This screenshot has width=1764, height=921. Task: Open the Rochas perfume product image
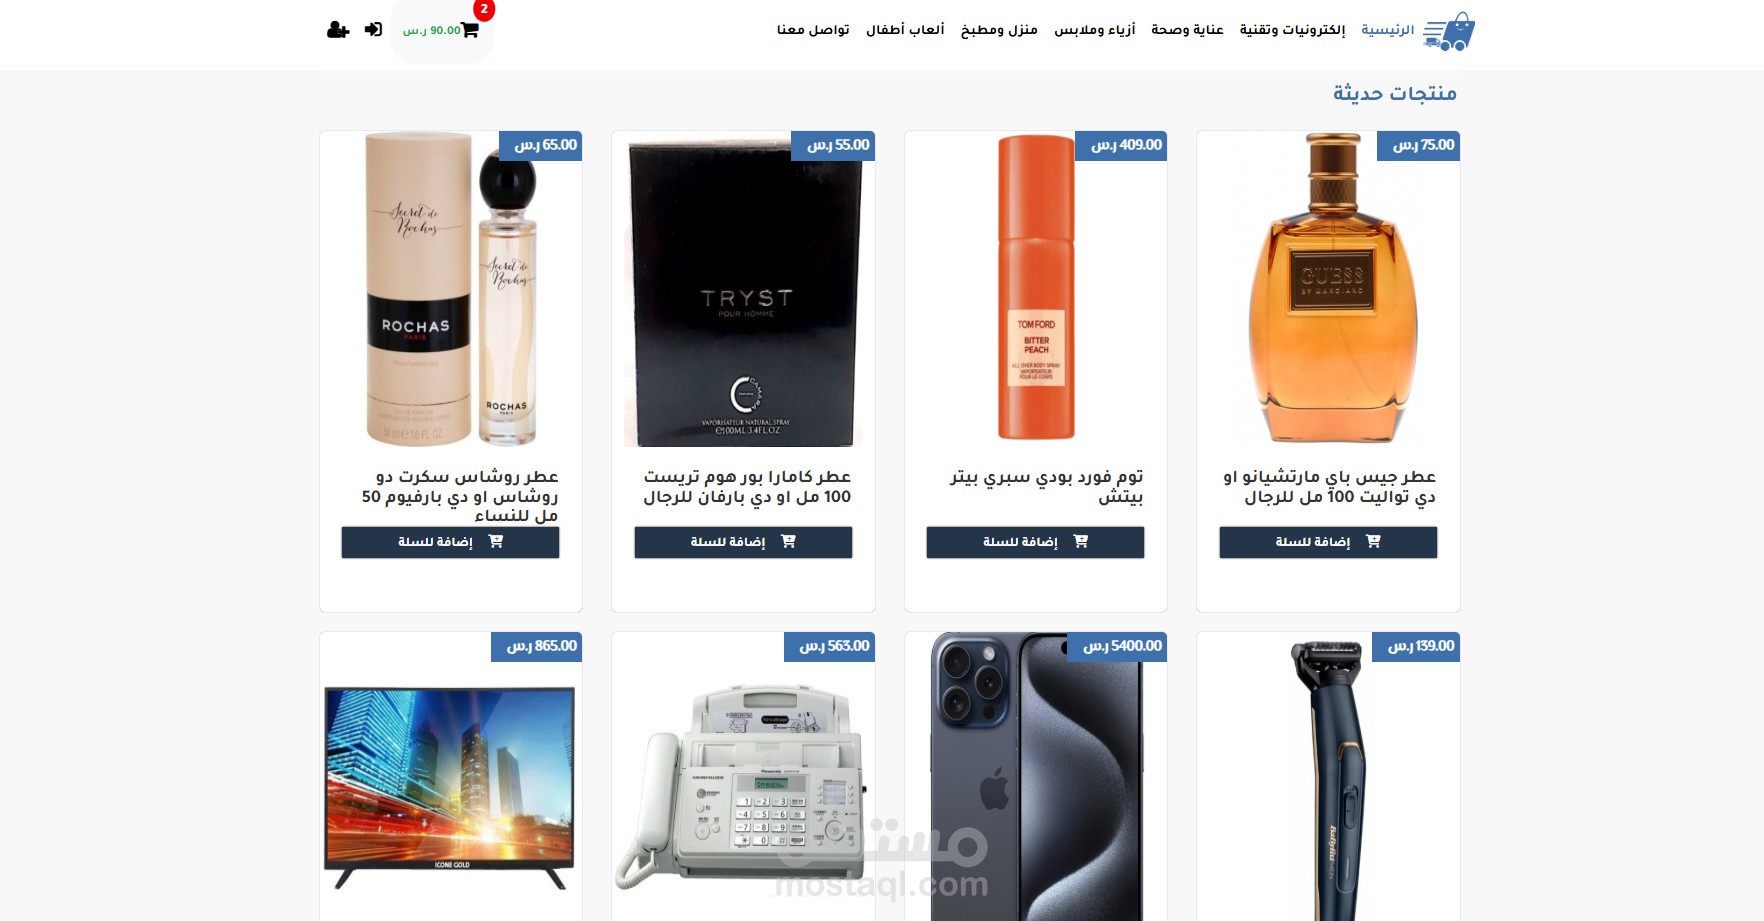[x=451, y=289]
